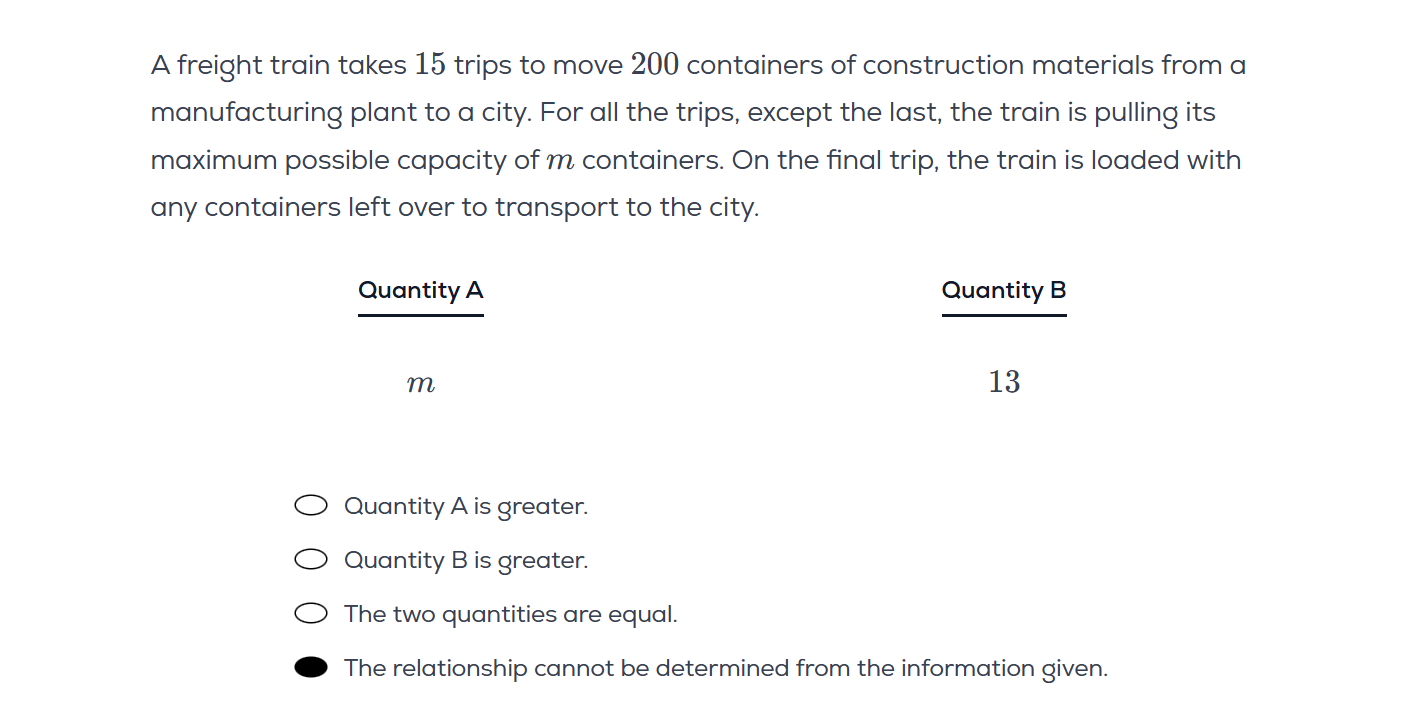
Task: Mark "The two quantities are equal" radio button
Action: coord(311,614)
